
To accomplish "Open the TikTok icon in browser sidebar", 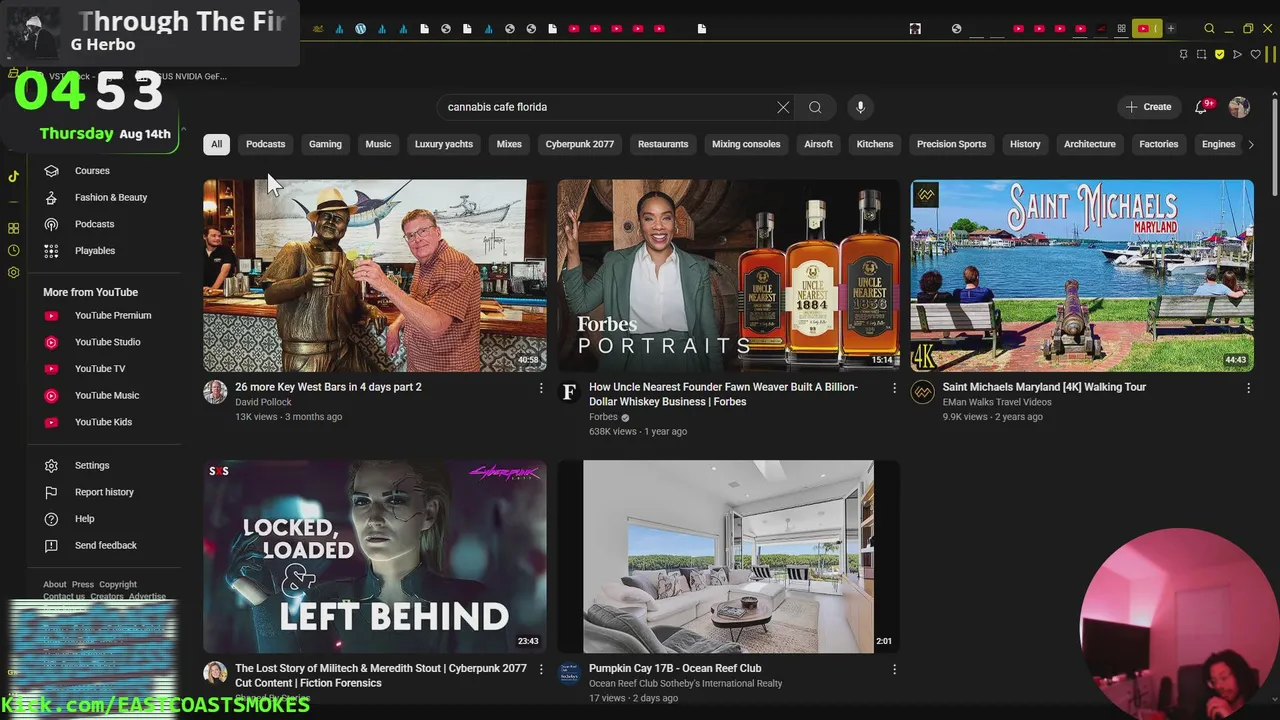I will [x=13, y=176].
